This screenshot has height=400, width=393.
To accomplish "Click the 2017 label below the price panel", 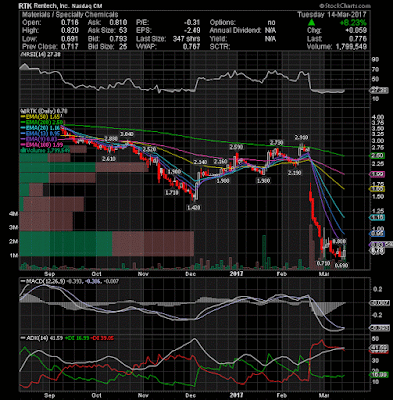I will 236,274.
